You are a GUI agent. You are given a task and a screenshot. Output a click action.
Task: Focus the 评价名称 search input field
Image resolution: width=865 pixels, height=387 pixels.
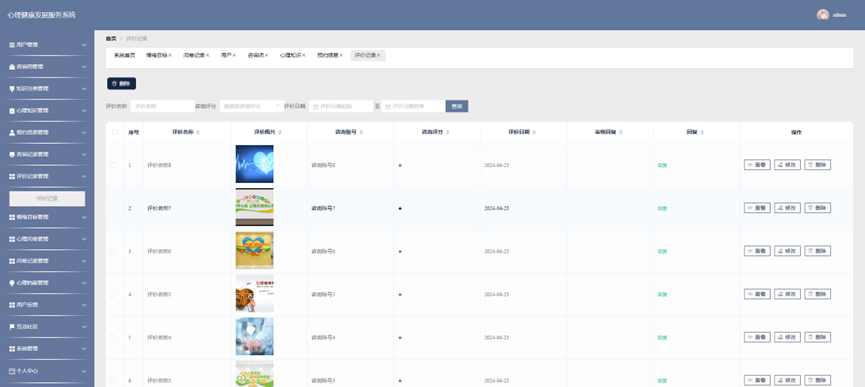[162, 106]
